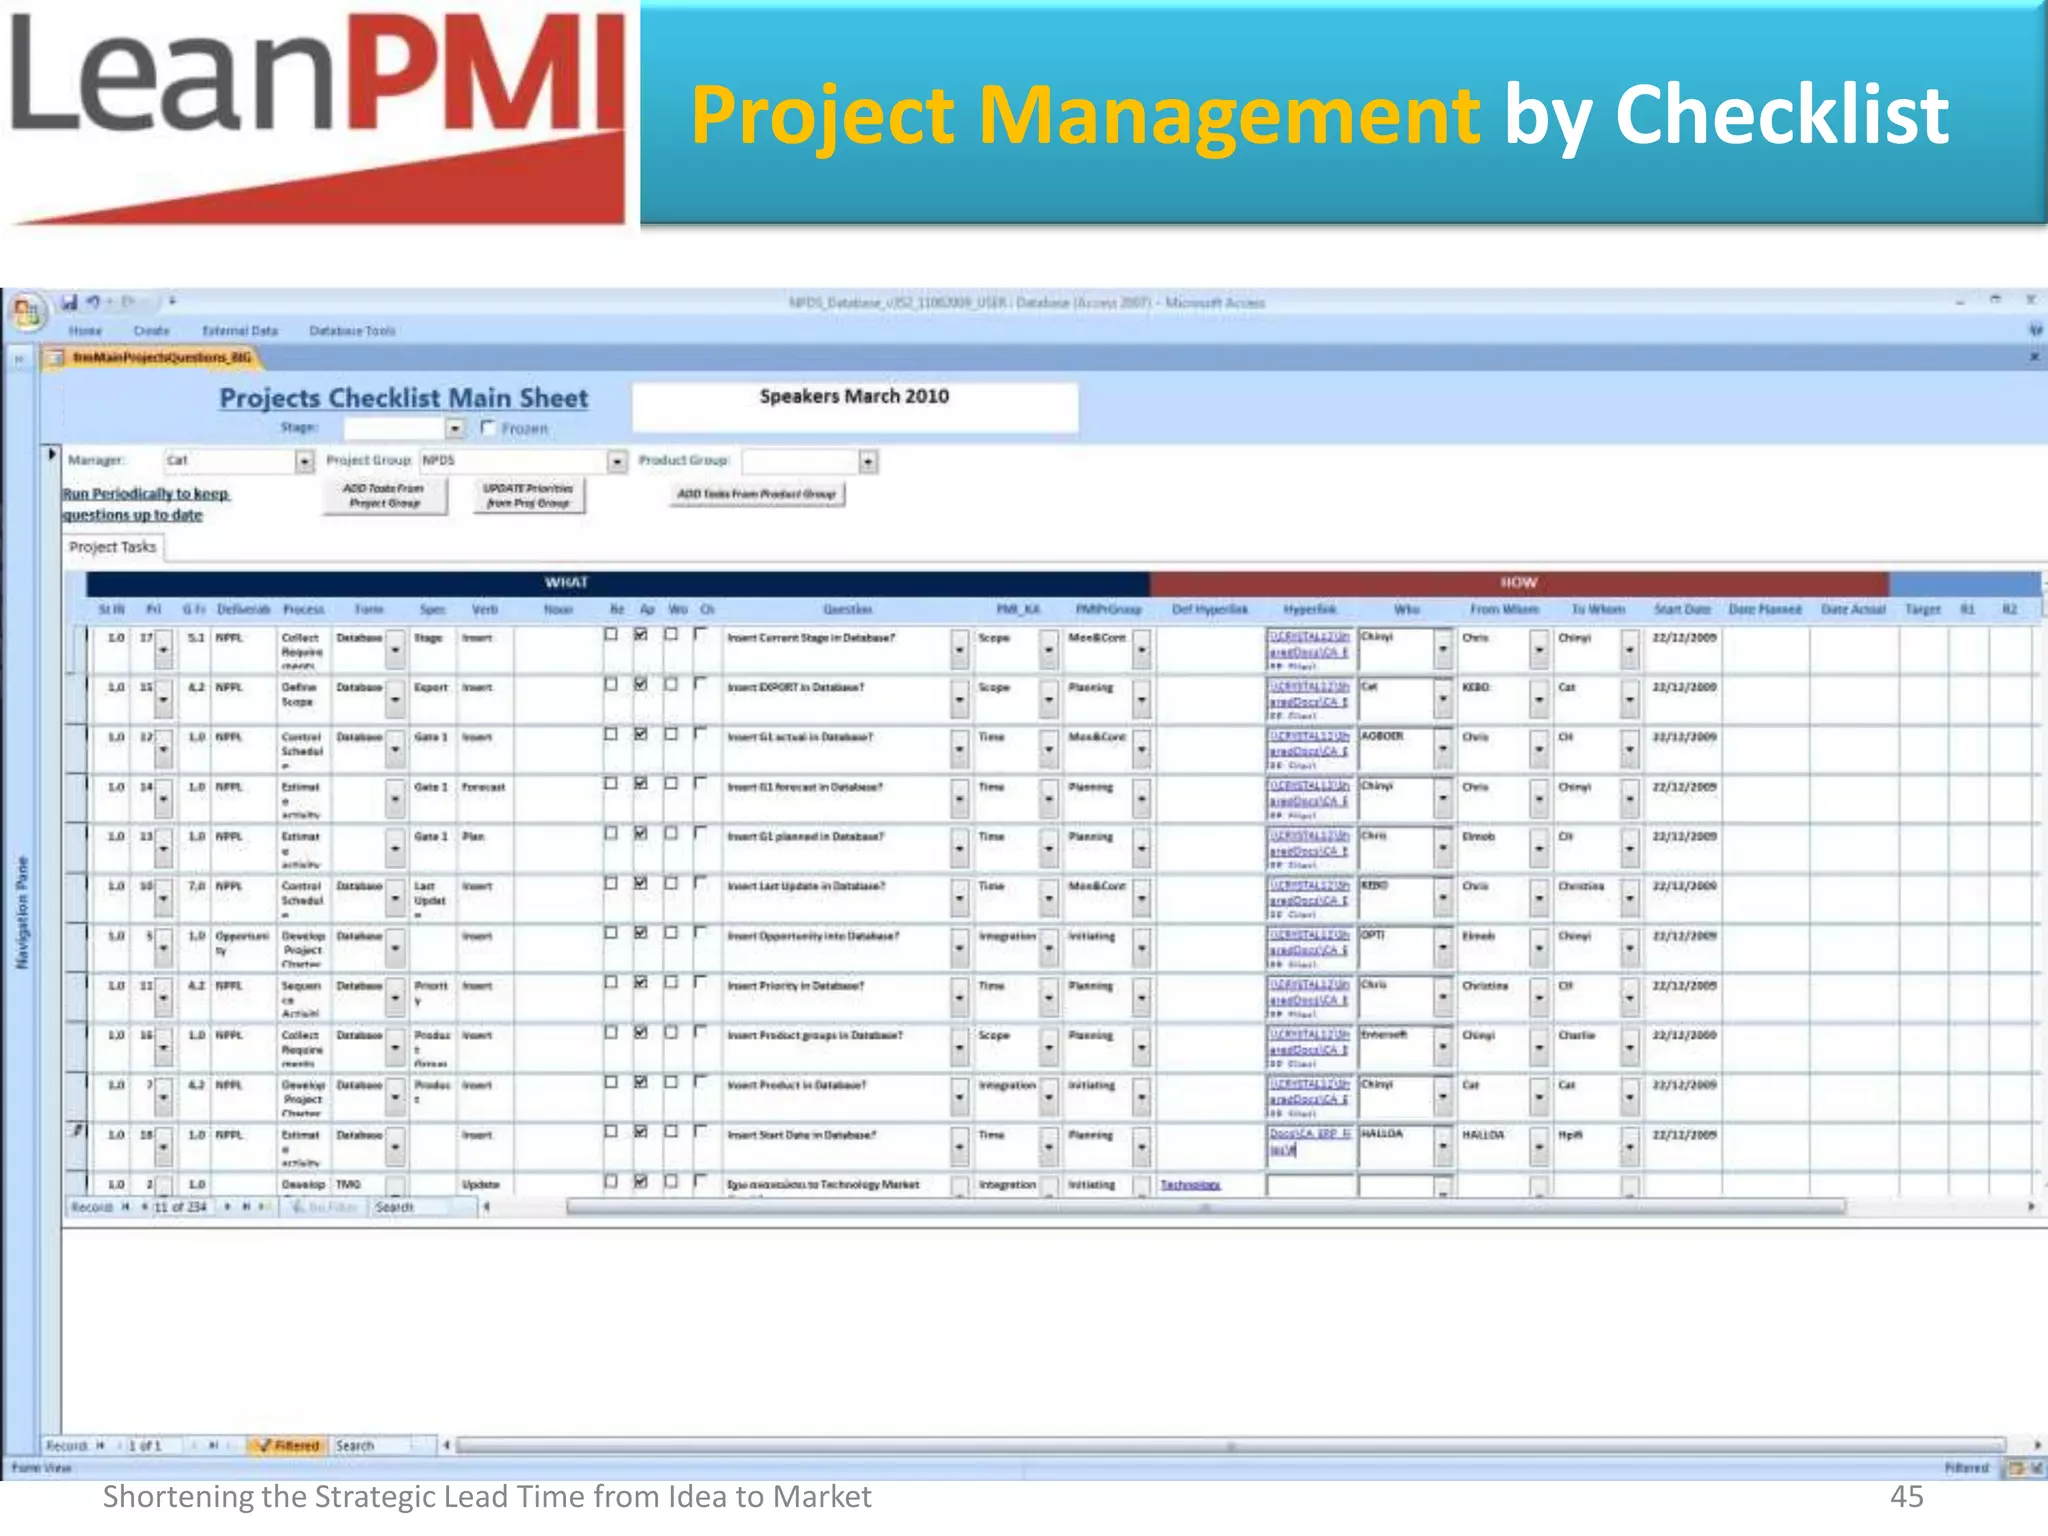Click the subform horizontal scrollbar thumb

(1205, 1207)
